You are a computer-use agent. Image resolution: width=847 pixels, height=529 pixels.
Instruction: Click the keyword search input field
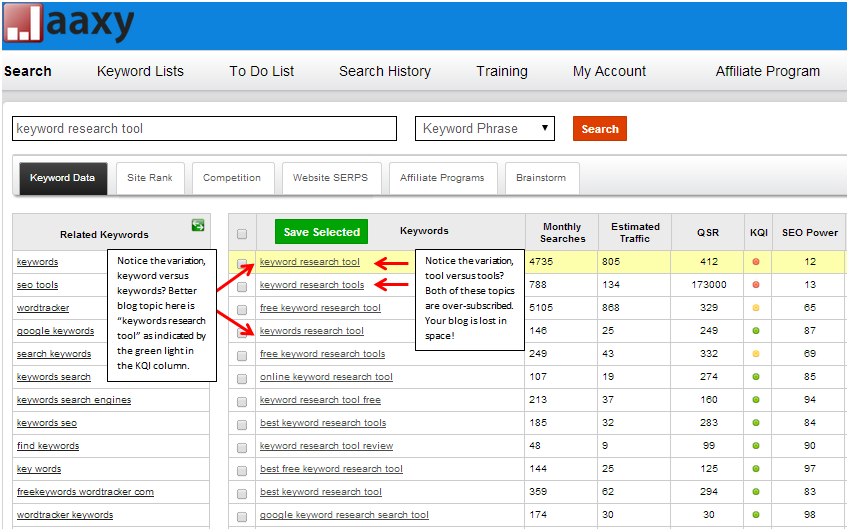tap(204, 129)
